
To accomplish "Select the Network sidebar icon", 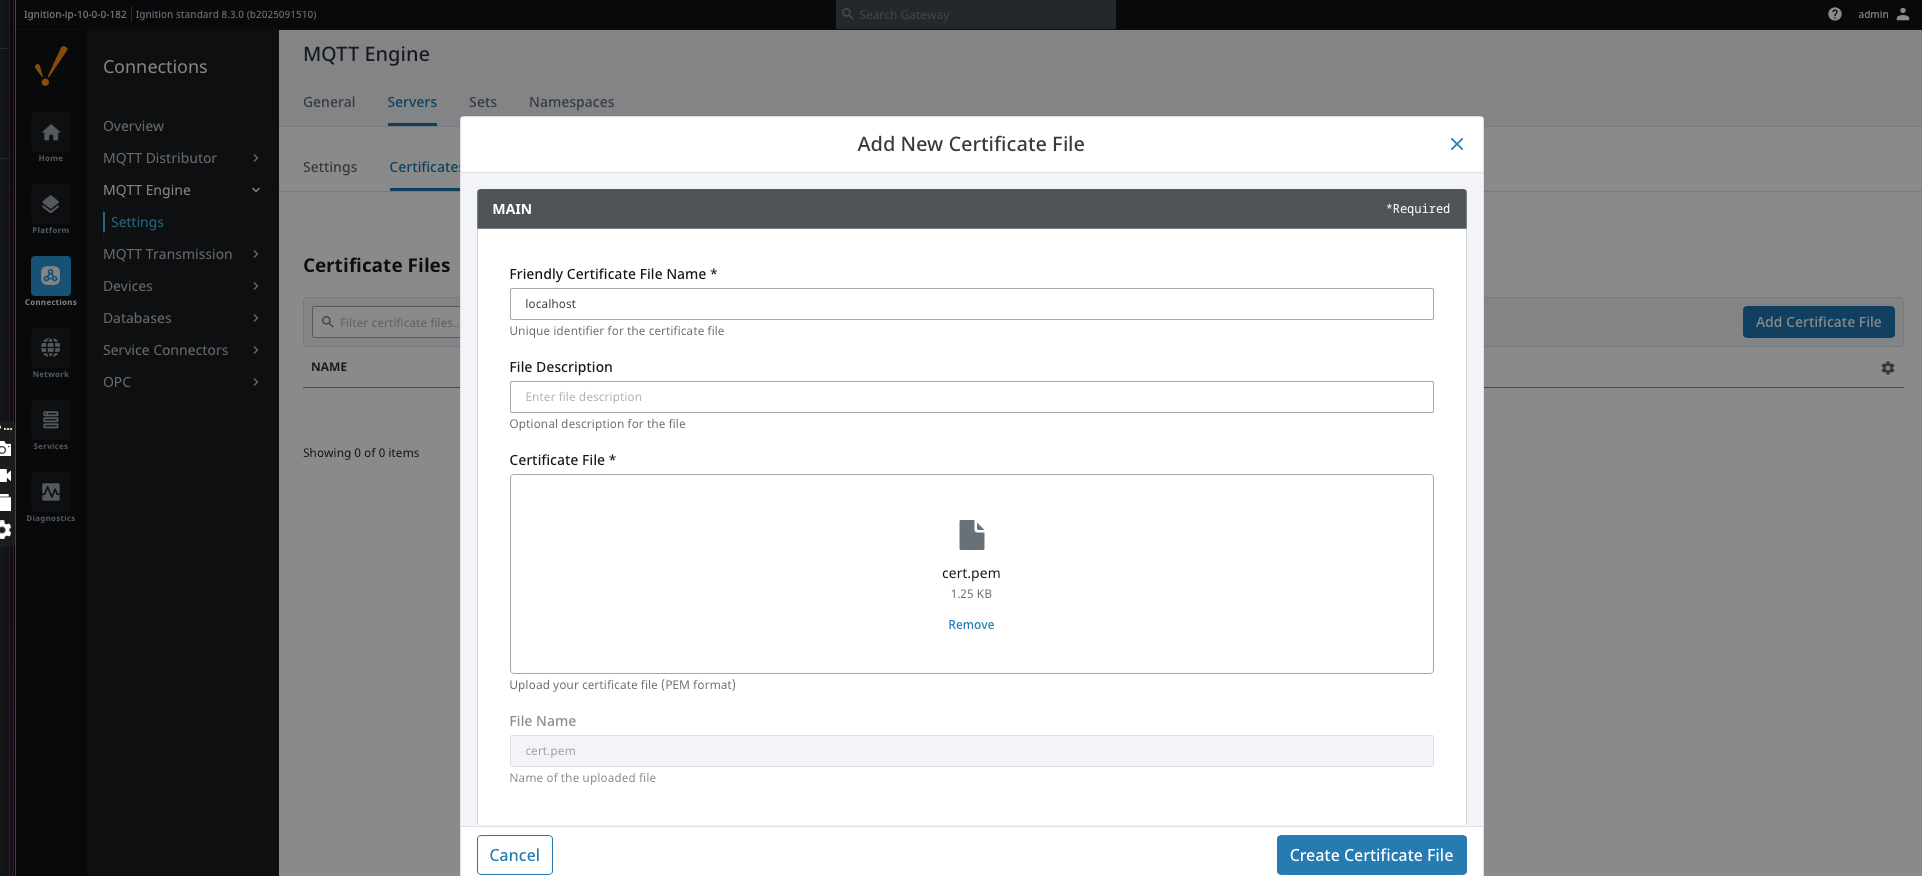I will tap(50, 349).
